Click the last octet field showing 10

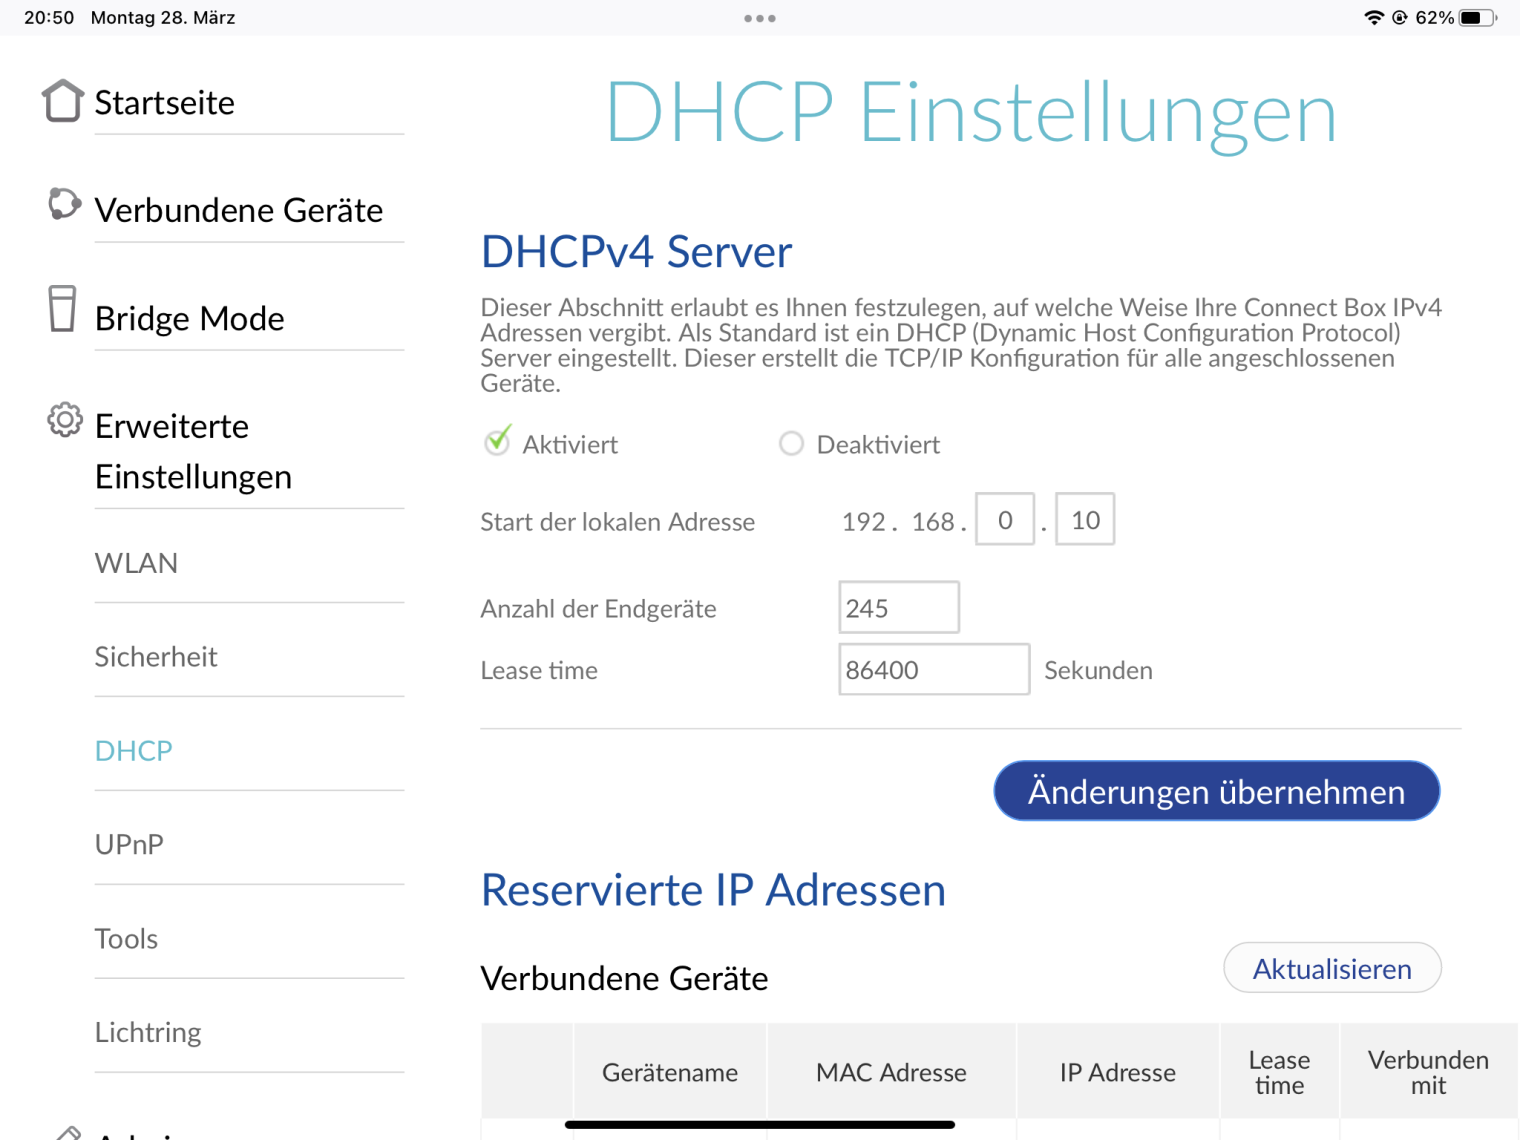pos(1085,520)
